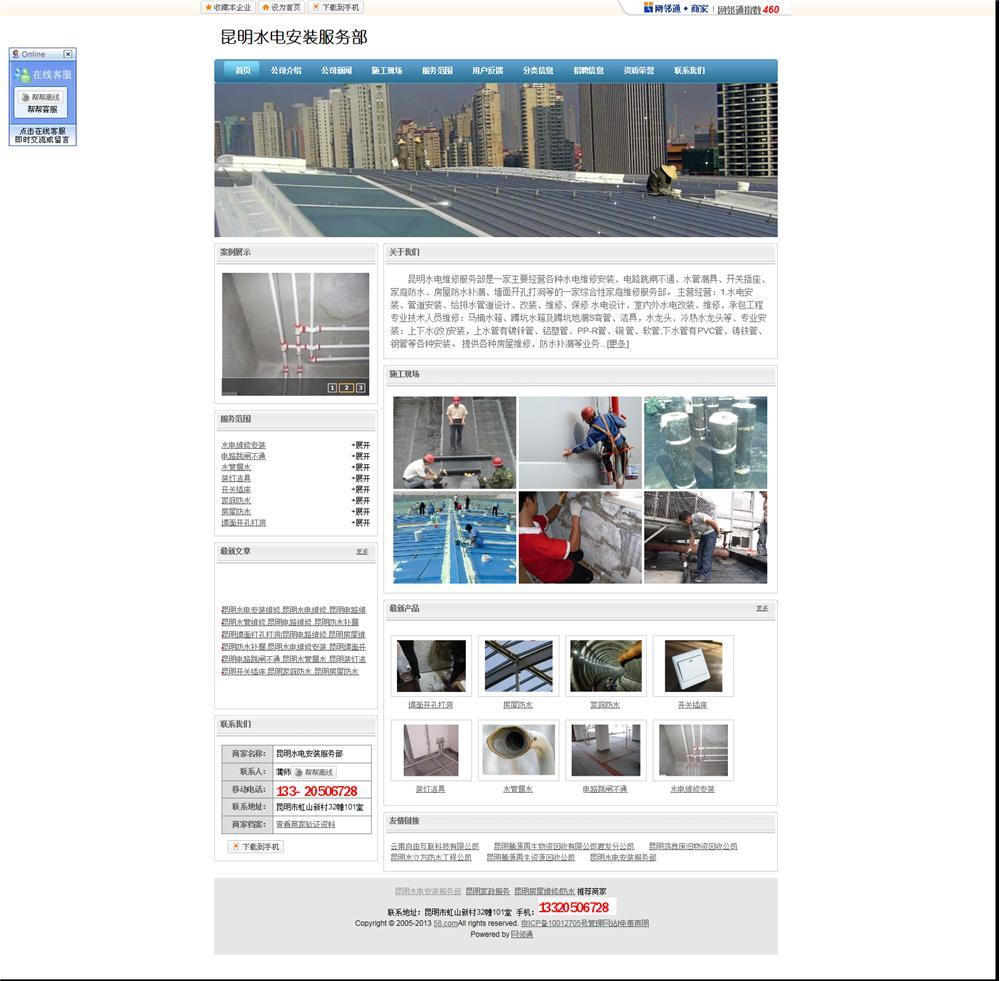Open the 公司介绍 navigation tab
The width and height of the screenshot is (1000, 981).
(x=286, y=71)
